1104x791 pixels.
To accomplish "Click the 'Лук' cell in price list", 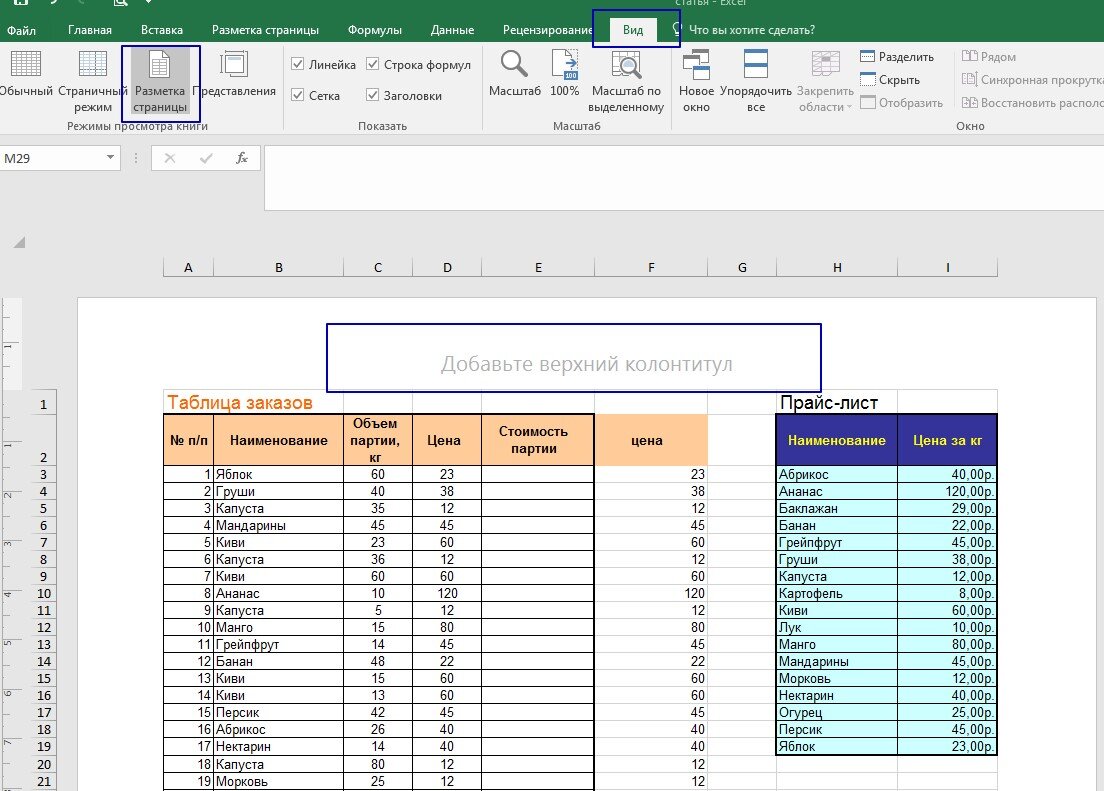I will (837, 627).
